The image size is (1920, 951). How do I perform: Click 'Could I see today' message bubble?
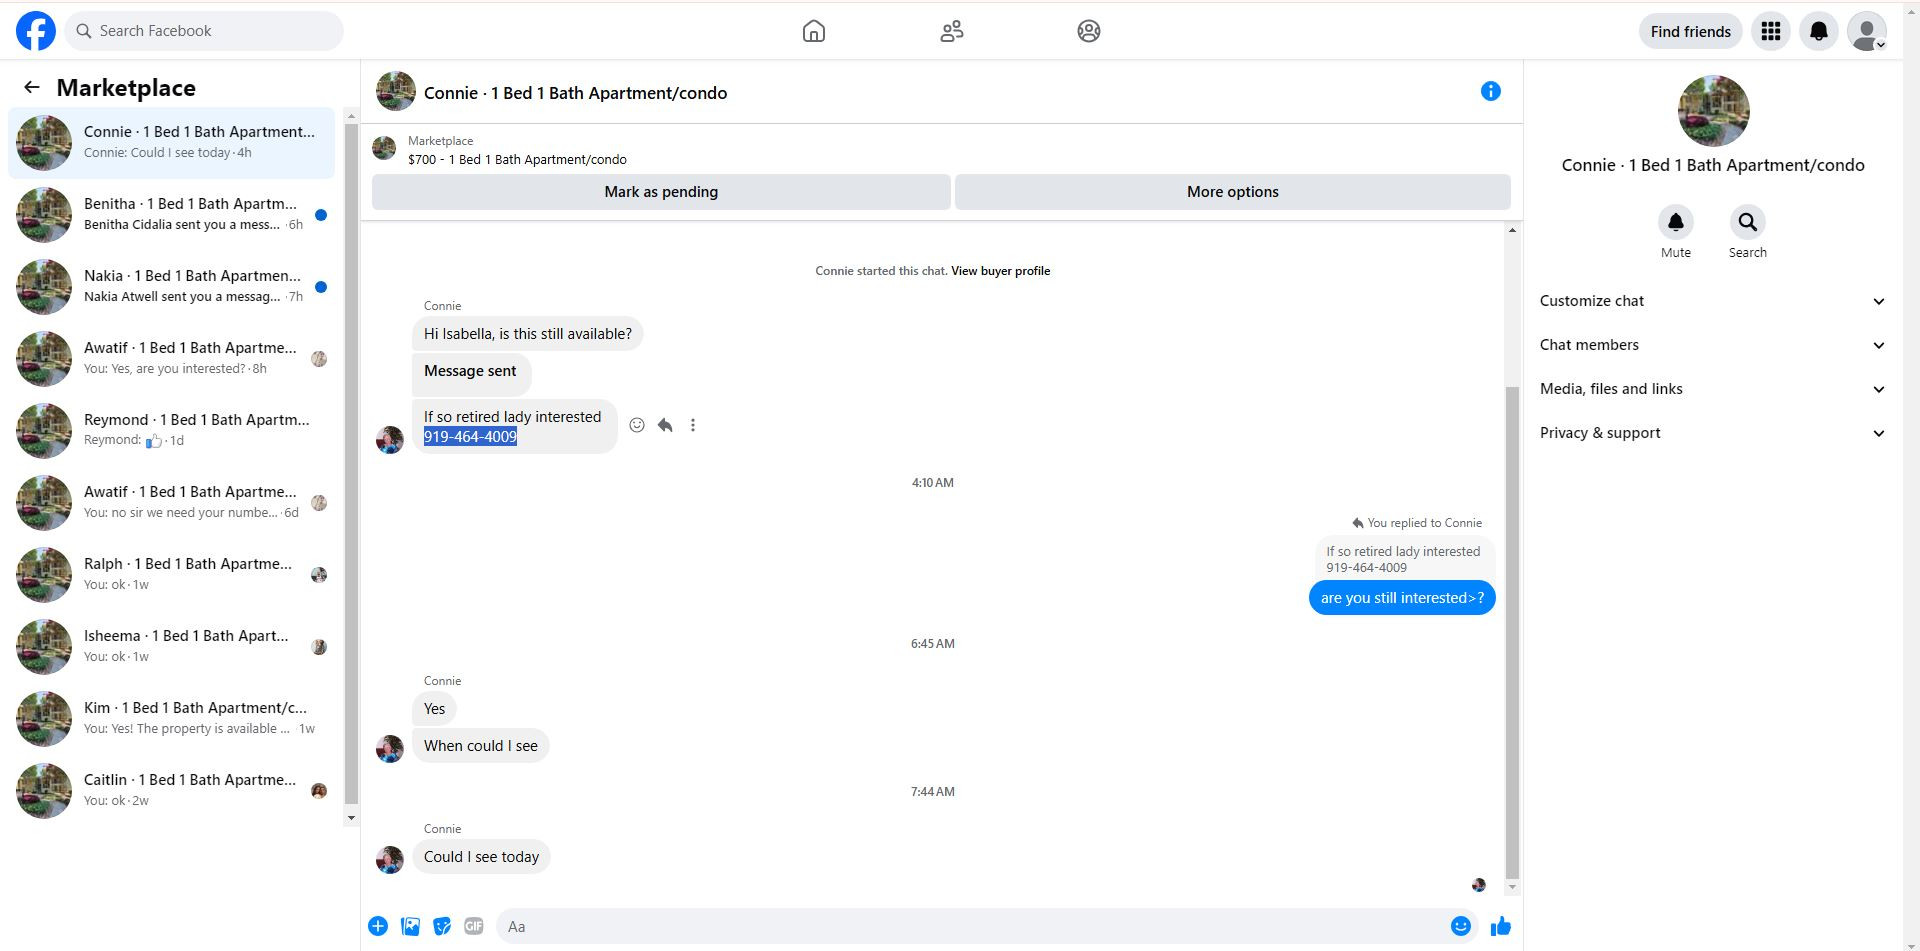tap(481, 857)
